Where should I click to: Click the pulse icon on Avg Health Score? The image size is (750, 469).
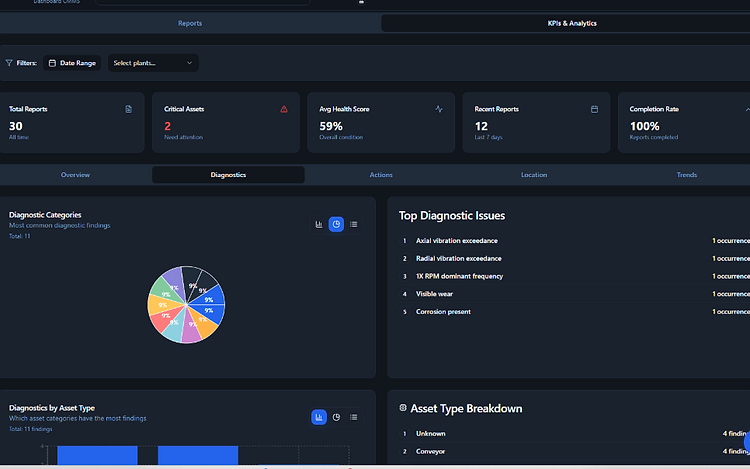point(439,109)
